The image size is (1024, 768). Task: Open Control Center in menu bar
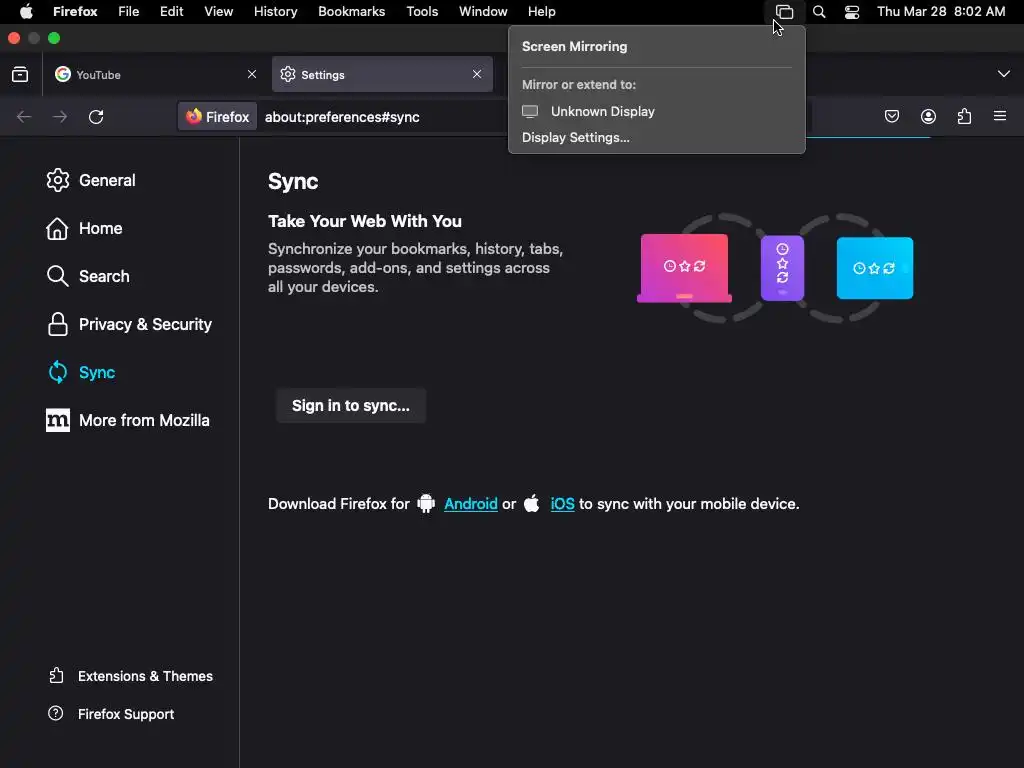852,12
